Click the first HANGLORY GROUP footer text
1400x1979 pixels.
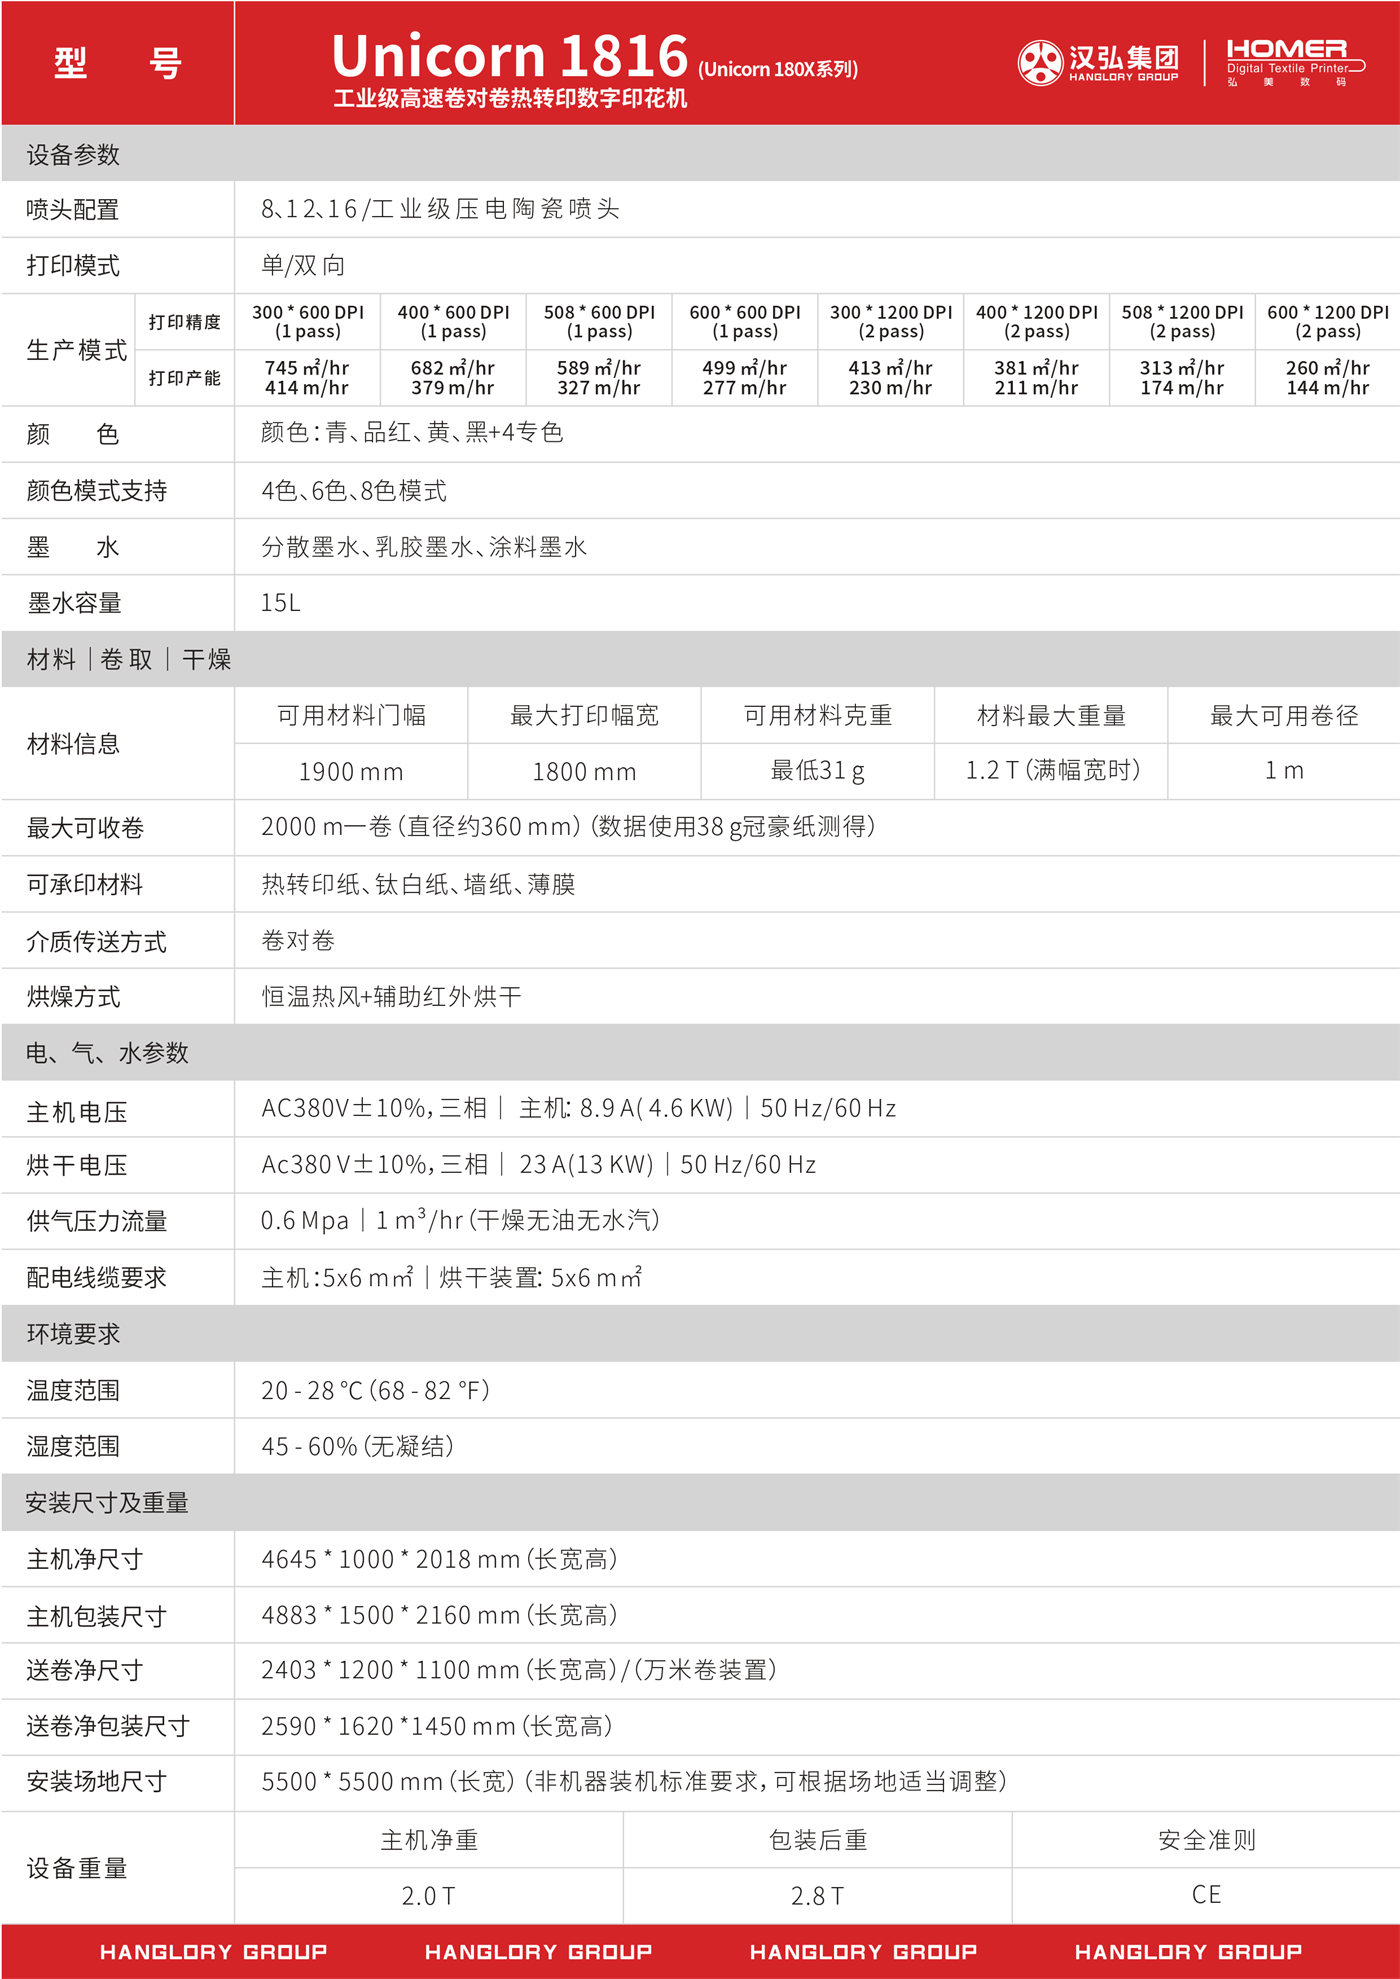point(213,1951)
